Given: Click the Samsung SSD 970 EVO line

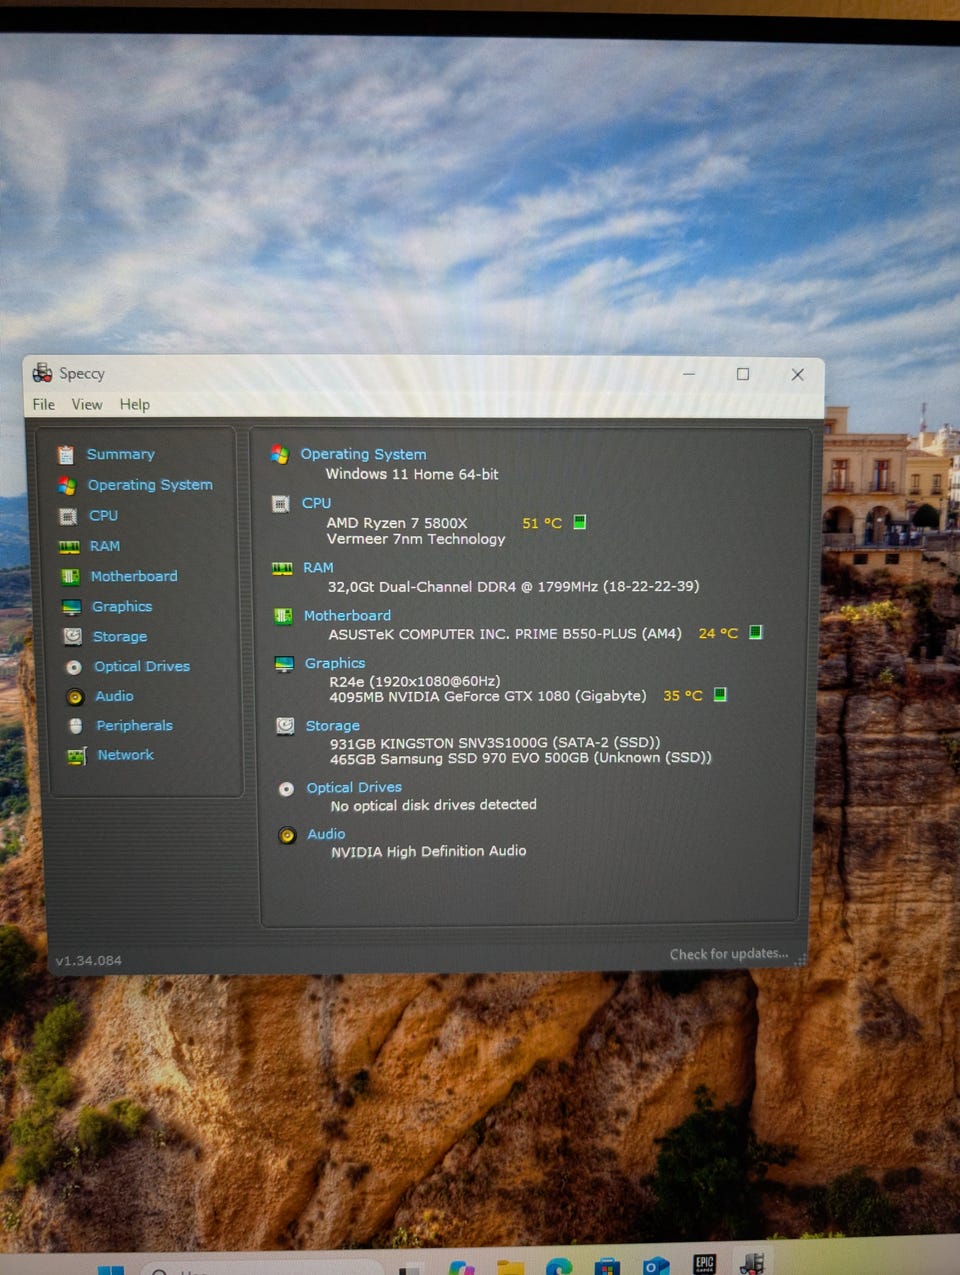Looking at the screenshot, I should [x=521, y=758].
